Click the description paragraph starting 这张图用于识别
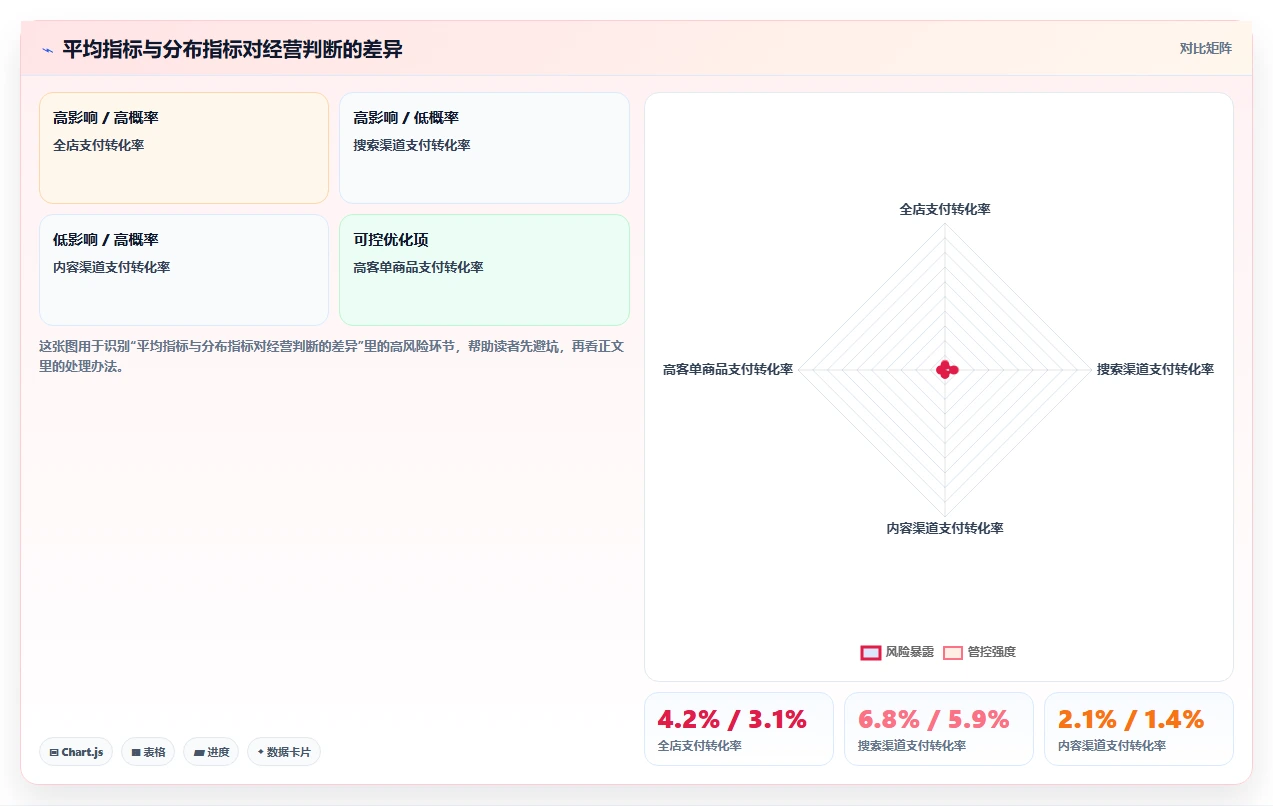Screen dimensions: 1273x806 pos(334,356)
